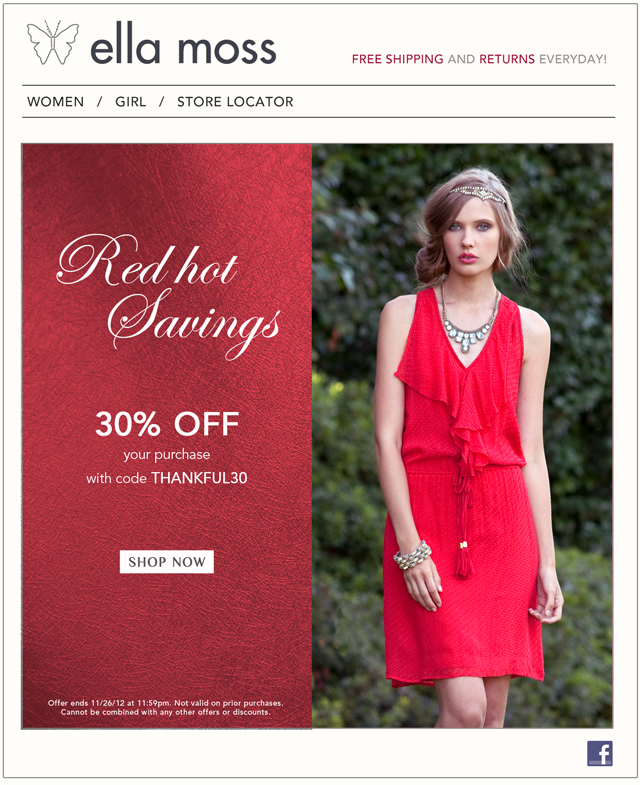Click the Facebook icon

pyautogui.click(x=599, y=753)
